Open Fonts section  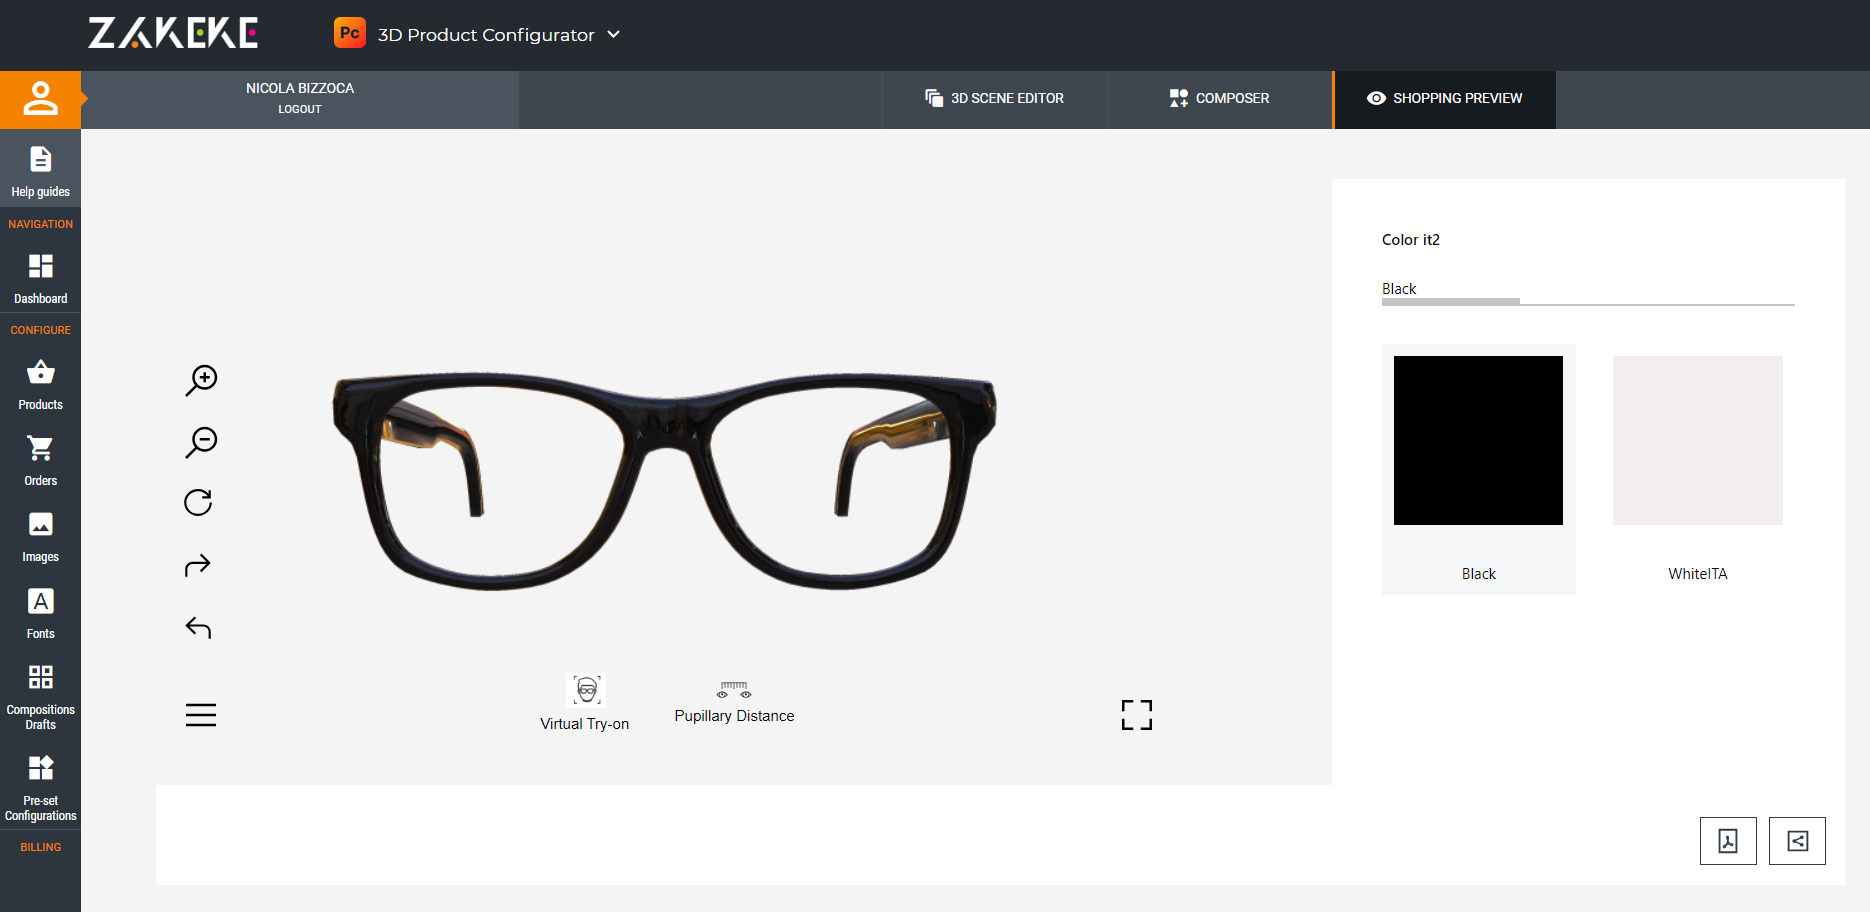40,614
